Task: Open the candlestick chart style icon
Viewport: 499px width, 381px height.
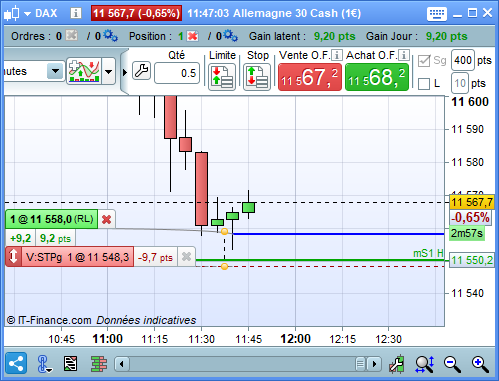Action: tap(11, 13)
